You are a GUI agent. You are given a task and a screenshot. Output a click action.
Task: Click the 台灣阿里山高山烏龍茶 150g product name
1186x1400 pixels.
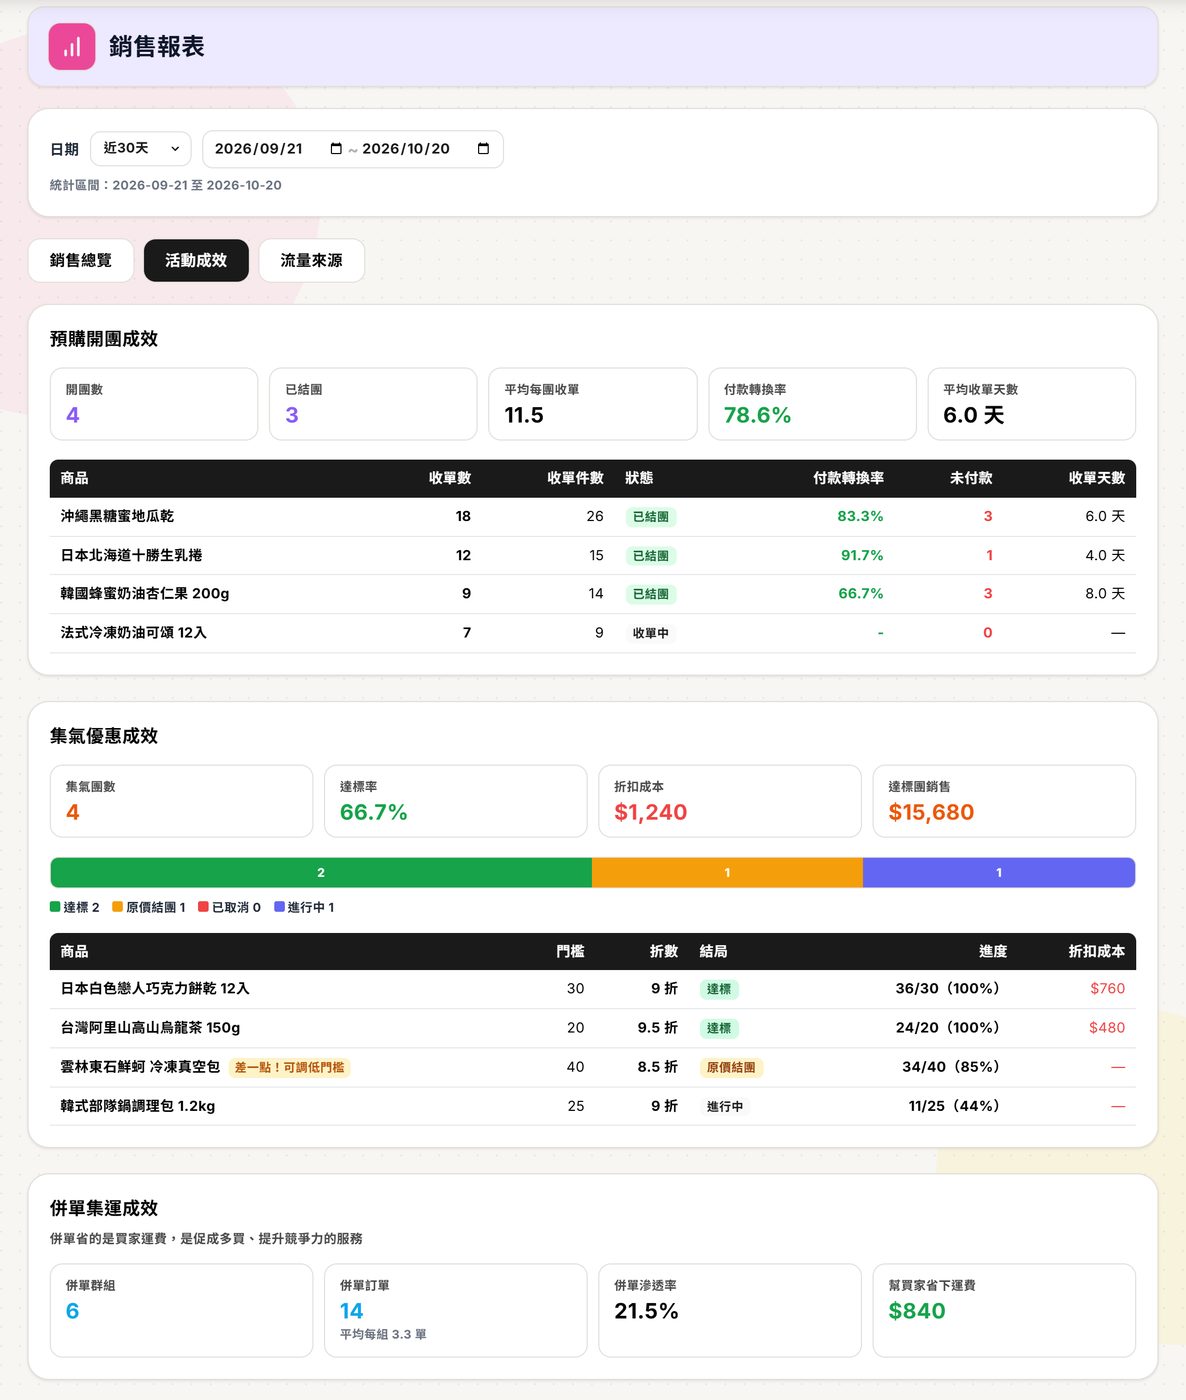[150, 1027]
